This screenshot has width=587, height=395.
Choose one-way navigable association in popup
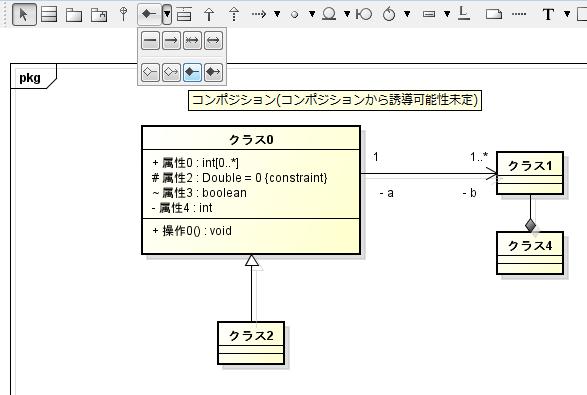[171, 40]
